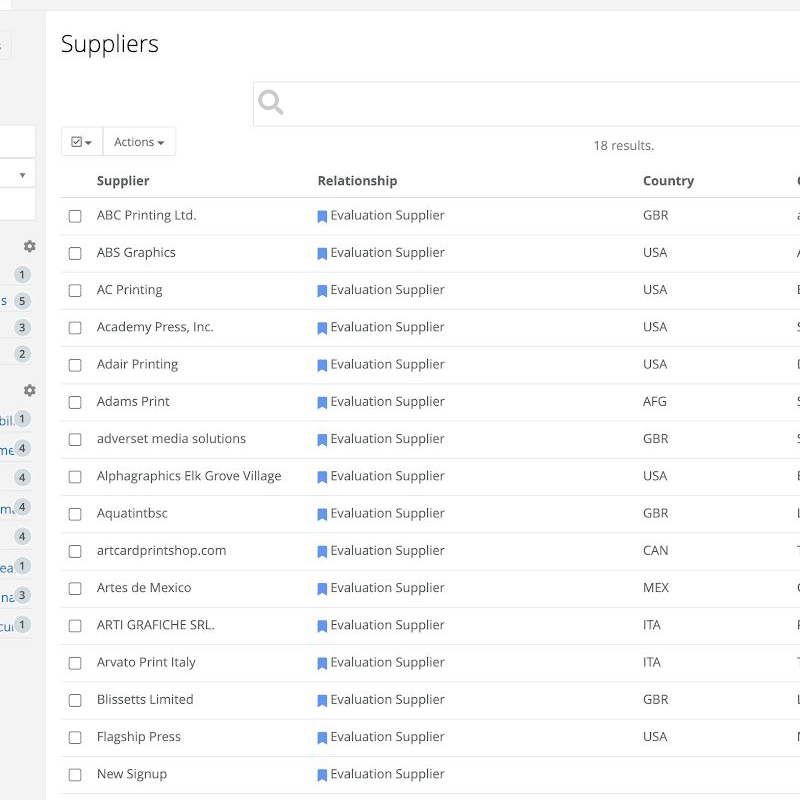Tick the checkbox for ABC Printing Ltd.
This screenshot has height=800, width=800.
tap(75, 216)
